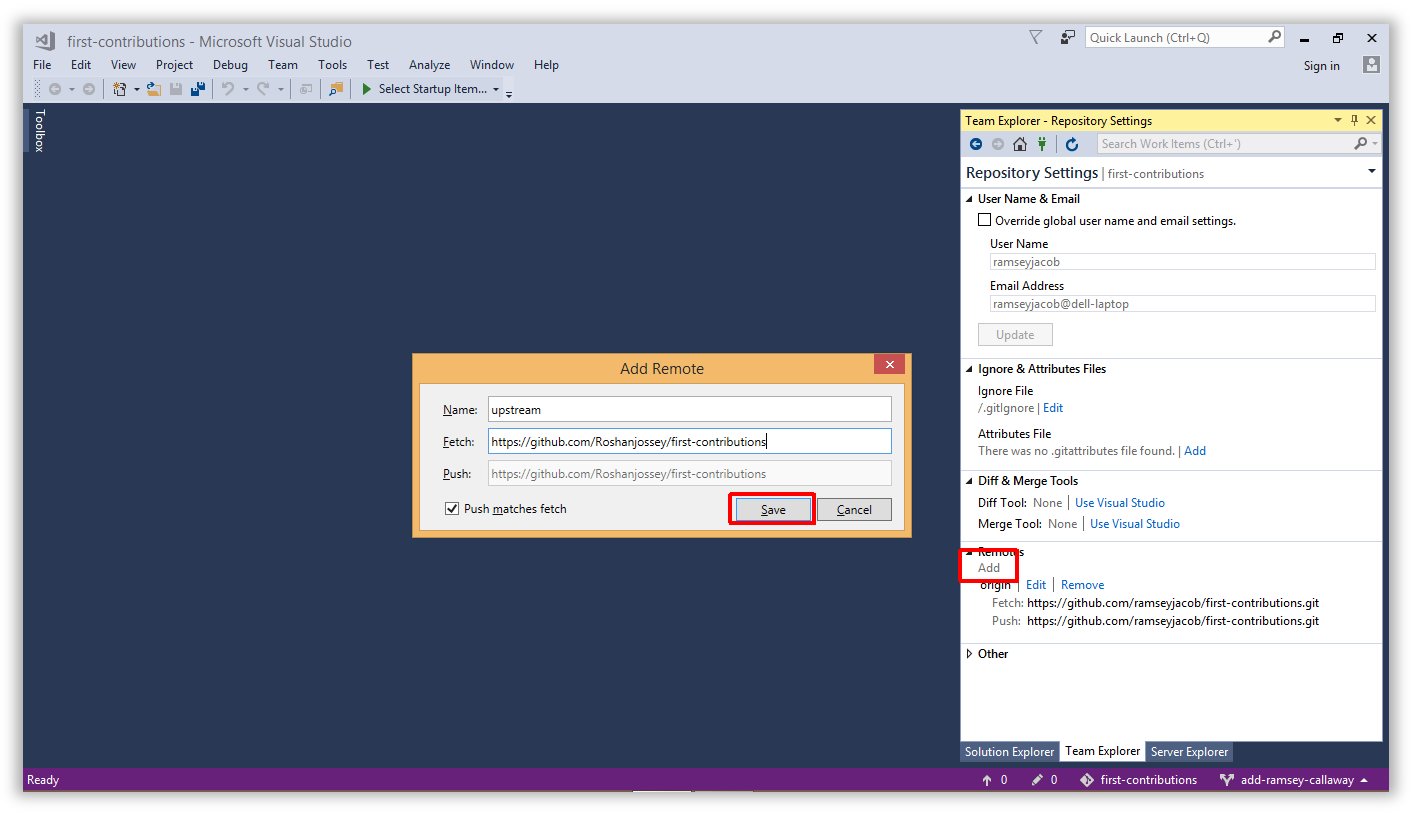Click the Save All toolbar icon

[198, 89]
